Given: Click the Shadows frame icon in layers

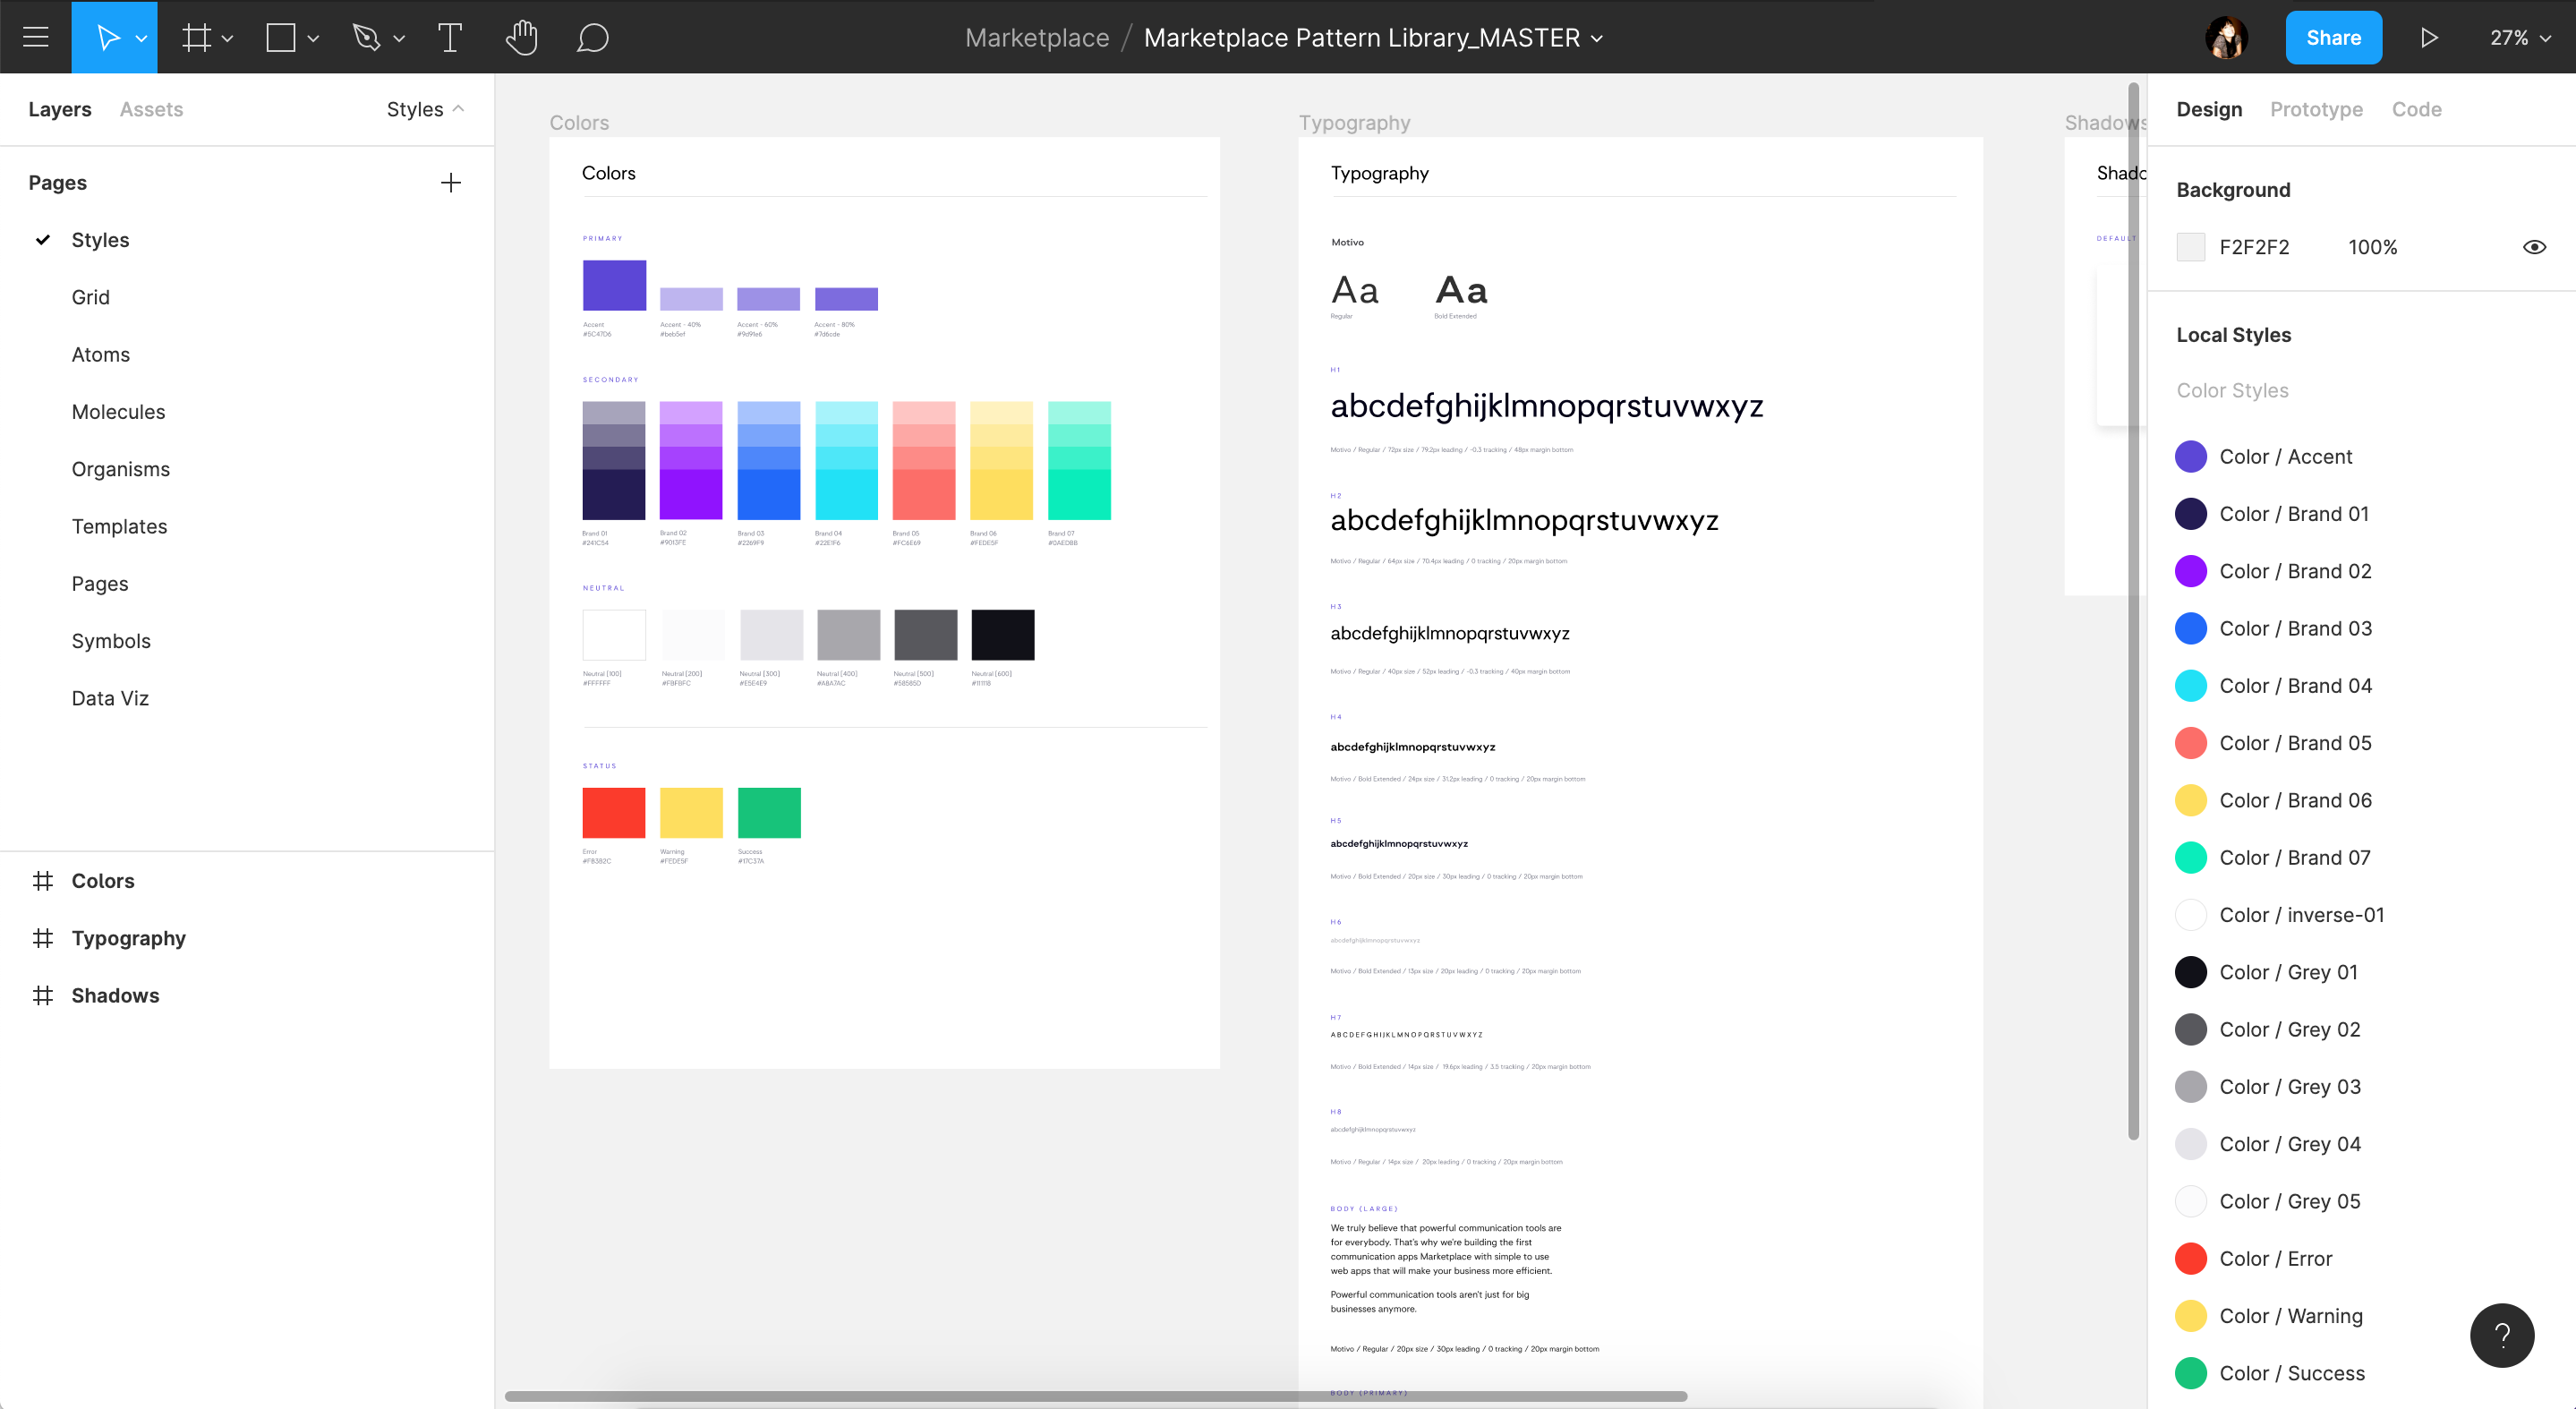Looking at the screenshot, I should click(x=42, y=995).
